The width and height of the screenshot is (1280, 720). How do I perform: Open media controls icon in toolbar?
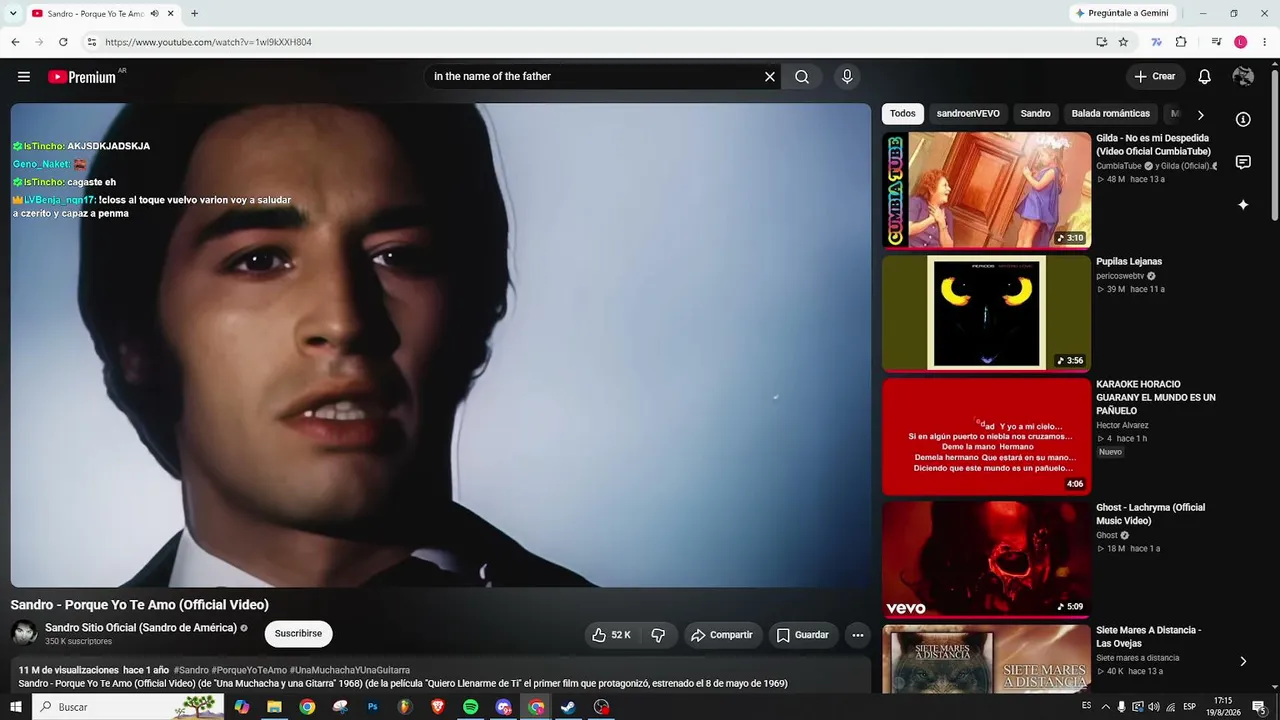point(1217,42)
